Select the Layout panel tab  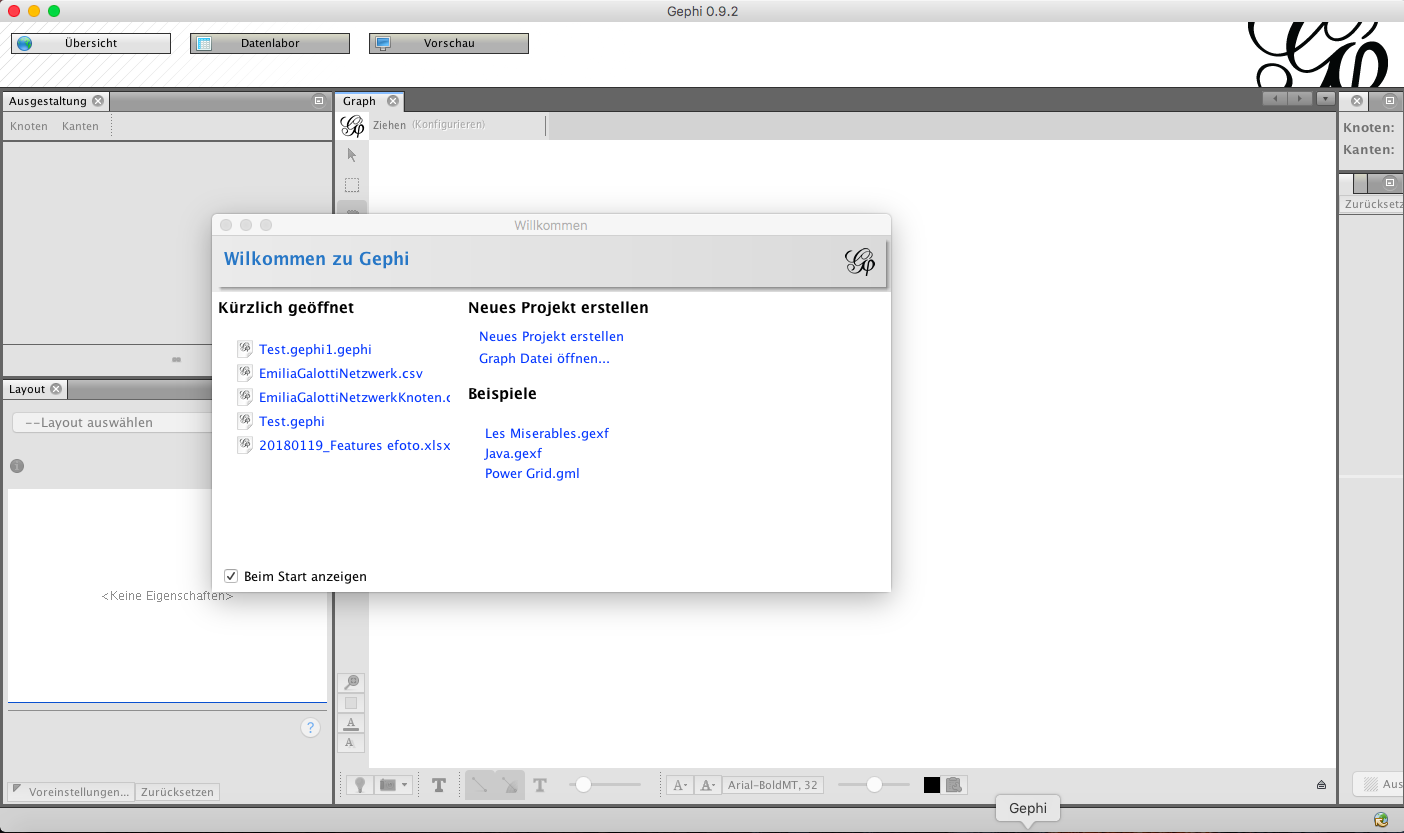[27, 389]
